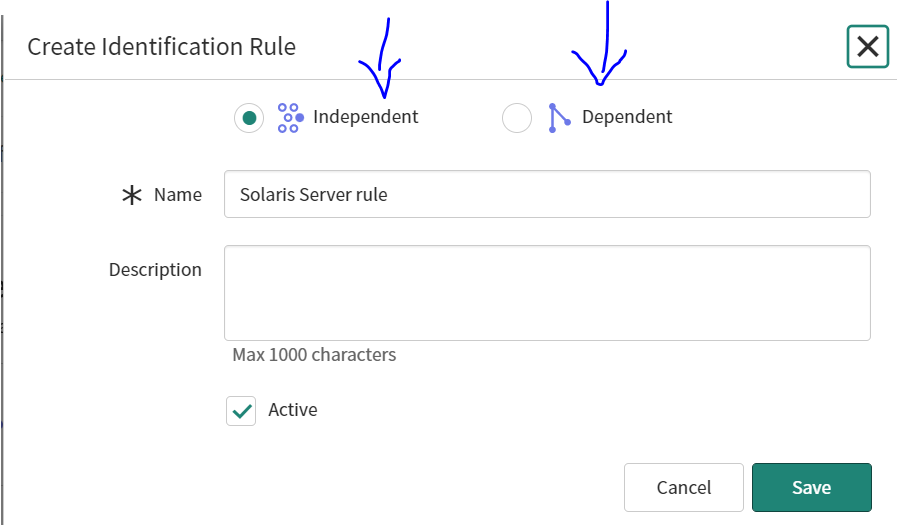Uncheck the Active checkbox
This screenshot has height=526, width=898.
click(x=241, y=411)
